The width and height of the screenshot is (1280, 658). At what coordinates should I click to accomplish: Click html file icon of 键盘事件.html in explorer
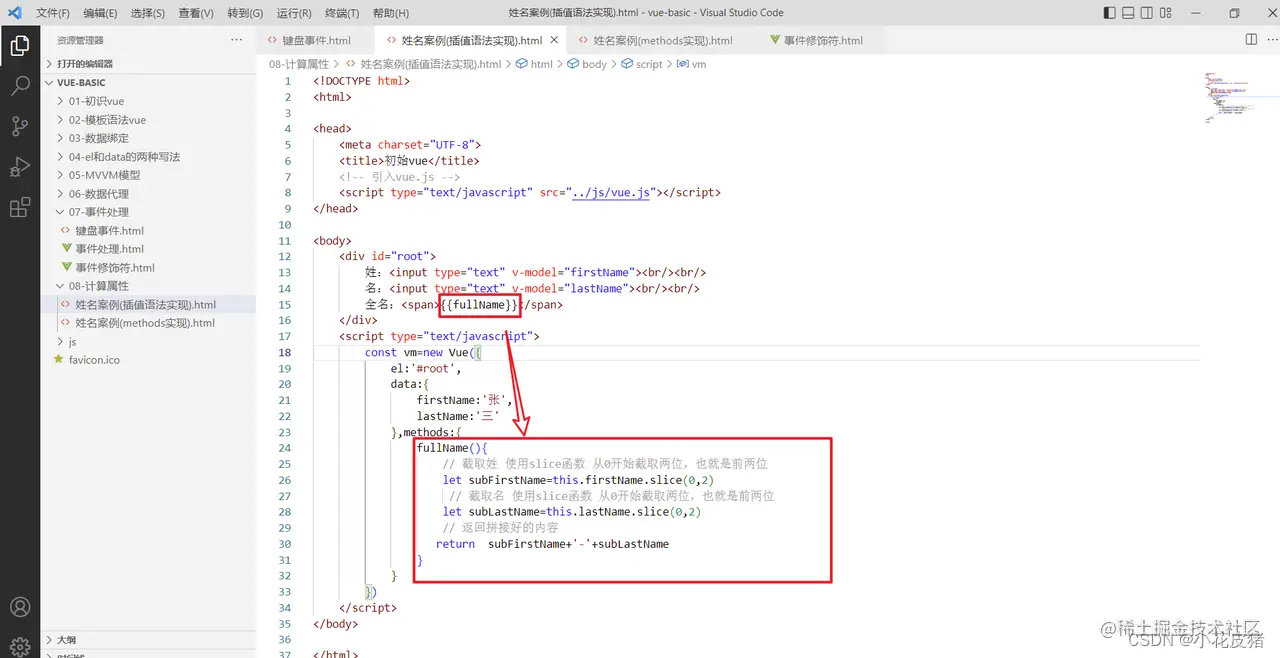point(66,230)
